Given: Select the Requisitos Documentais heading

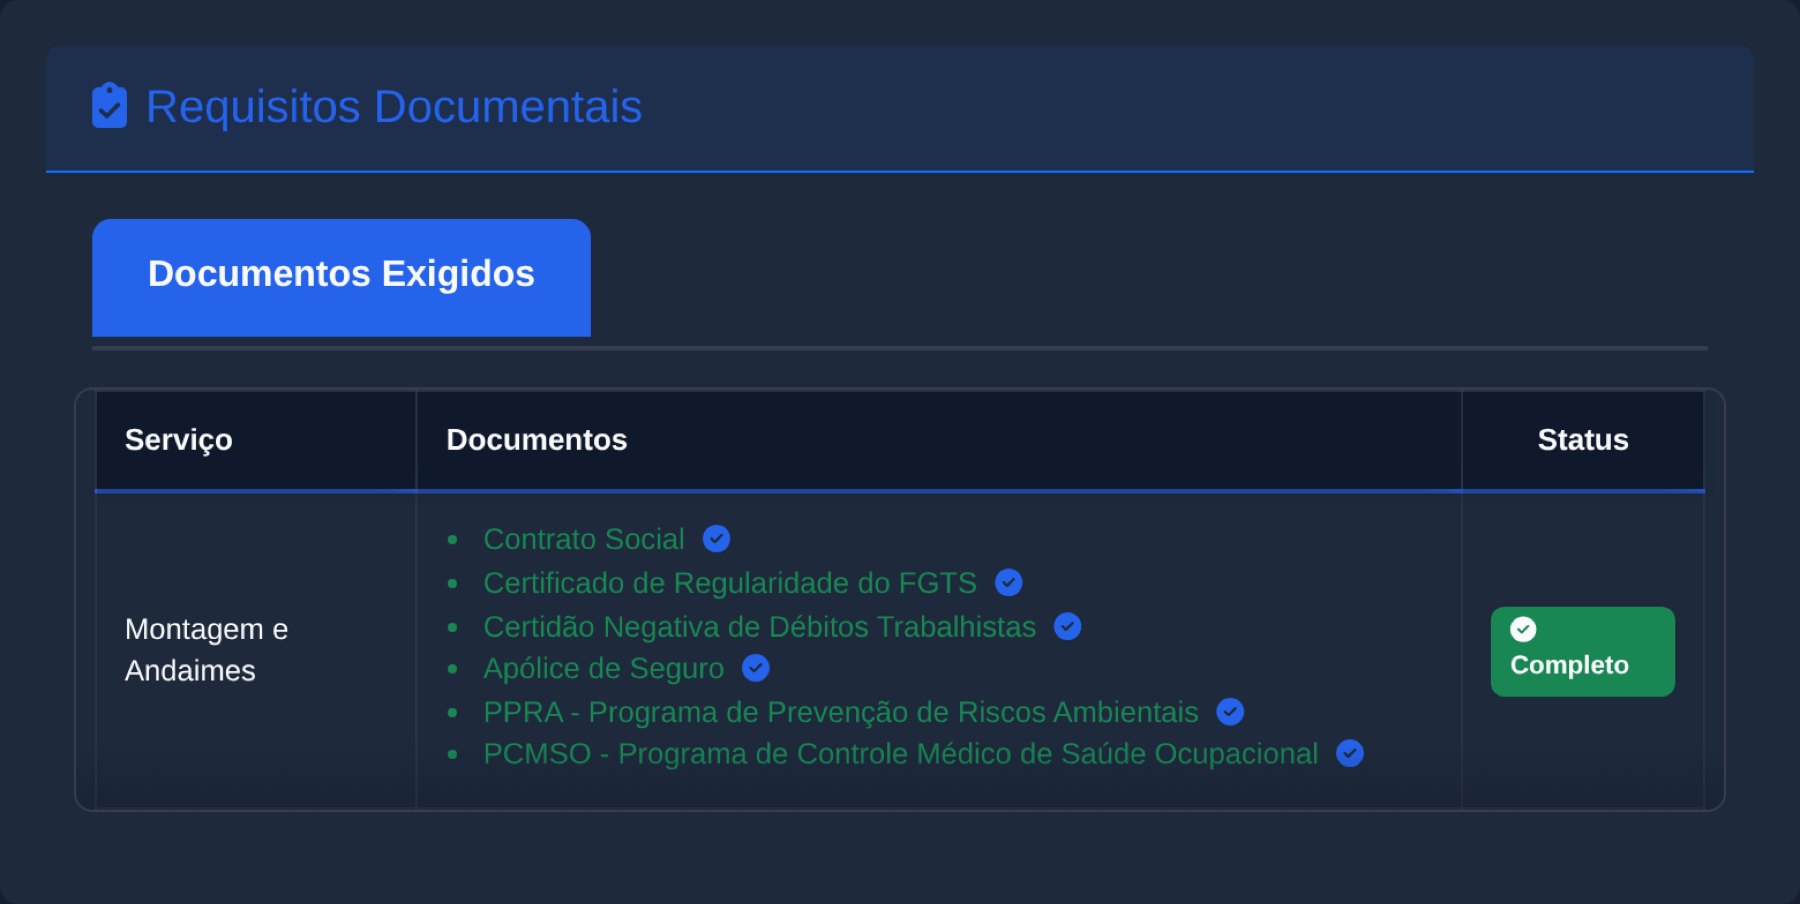Looking at the screenshot, I should click(x=394, y=107).
